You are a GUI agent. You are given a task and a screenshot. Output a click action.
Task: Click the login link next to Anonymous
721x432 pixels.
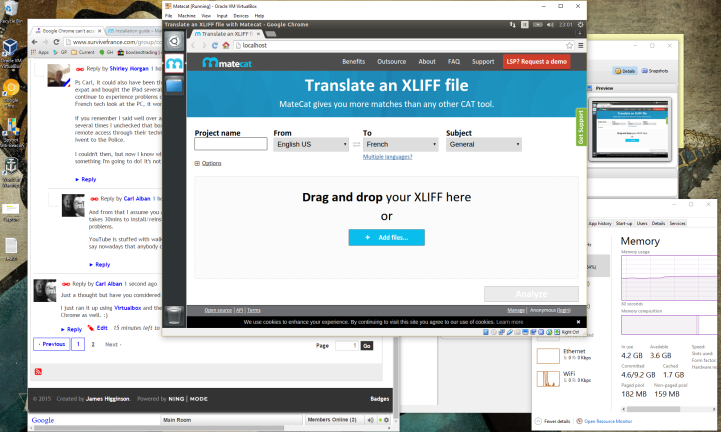pos(564,311)
